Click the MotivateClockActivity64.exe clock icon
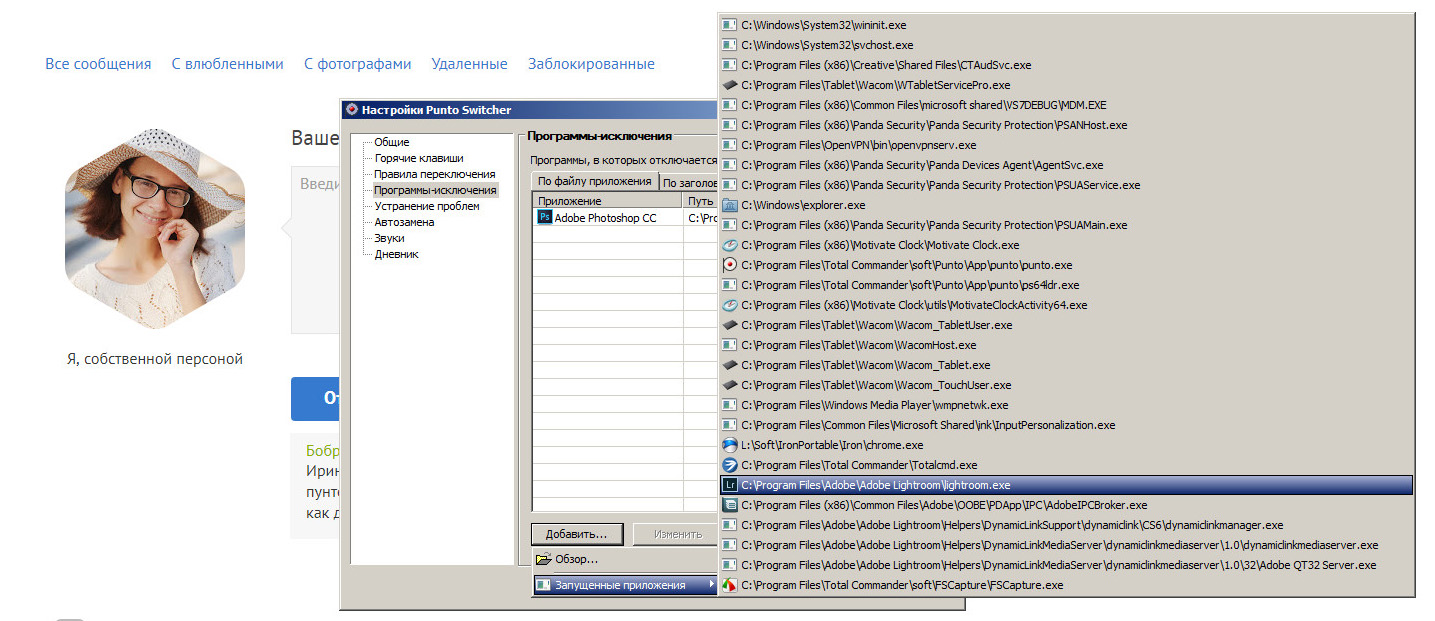This screenshot has height=621, width=1435. pos(729,305)
